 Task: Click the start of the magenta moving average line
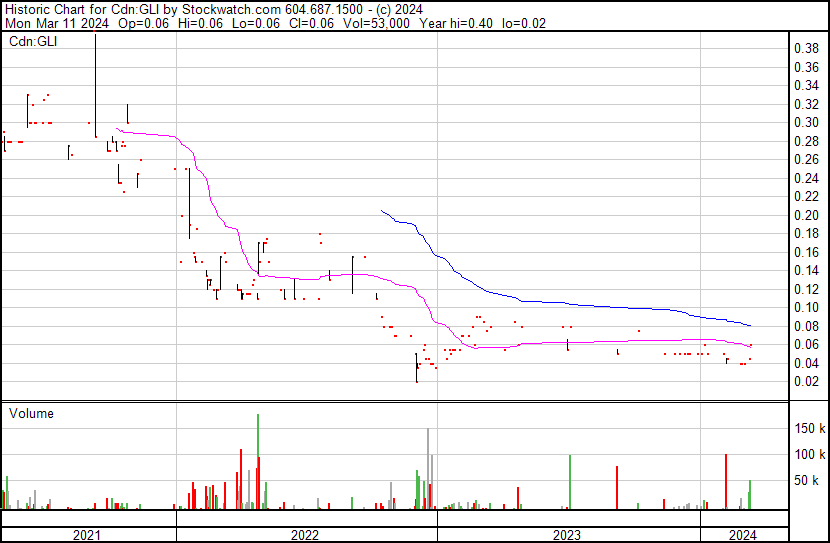(116, 129)
